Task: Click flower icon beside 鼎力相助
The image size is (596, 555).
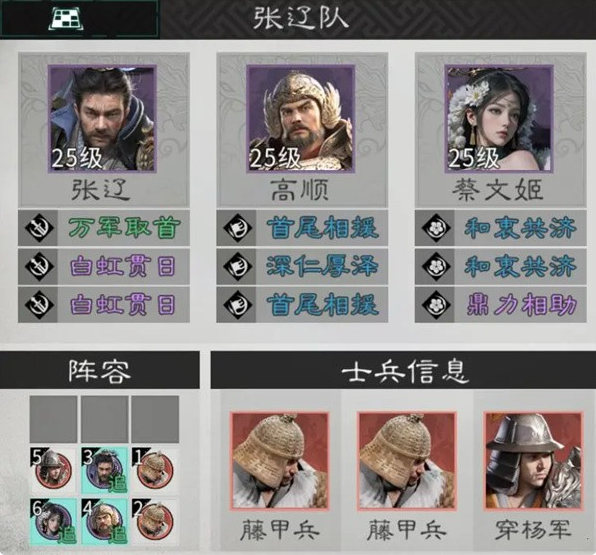Action: pyautogui.click(x=436, y=305)
